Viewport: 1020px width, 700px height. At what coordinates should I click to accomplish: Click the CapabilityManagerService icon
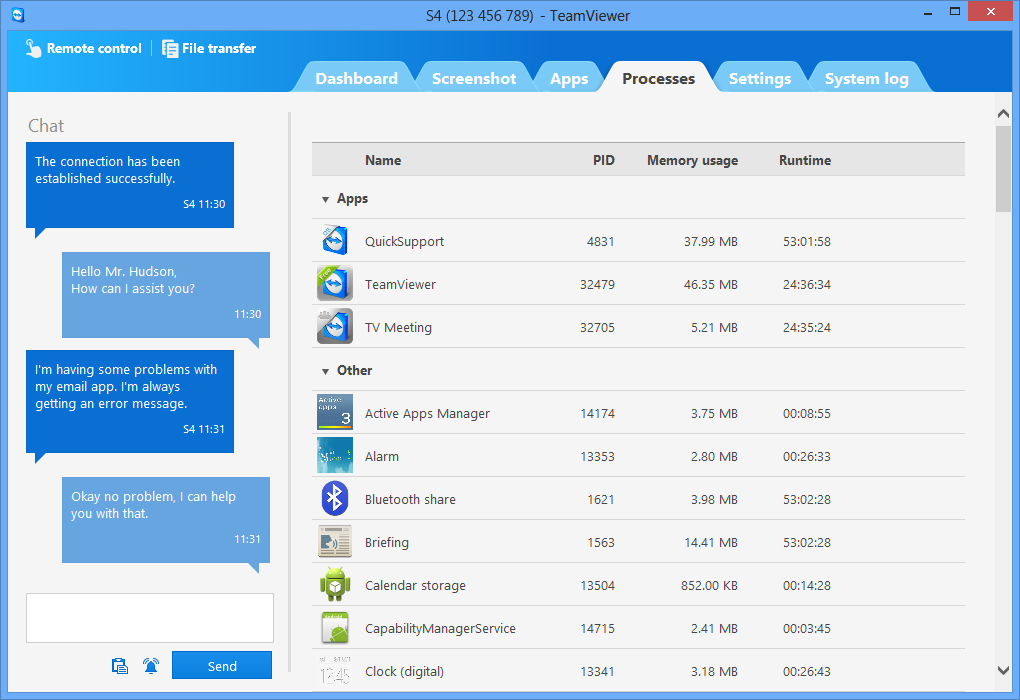pyautogui.click(x=335, y=628)
